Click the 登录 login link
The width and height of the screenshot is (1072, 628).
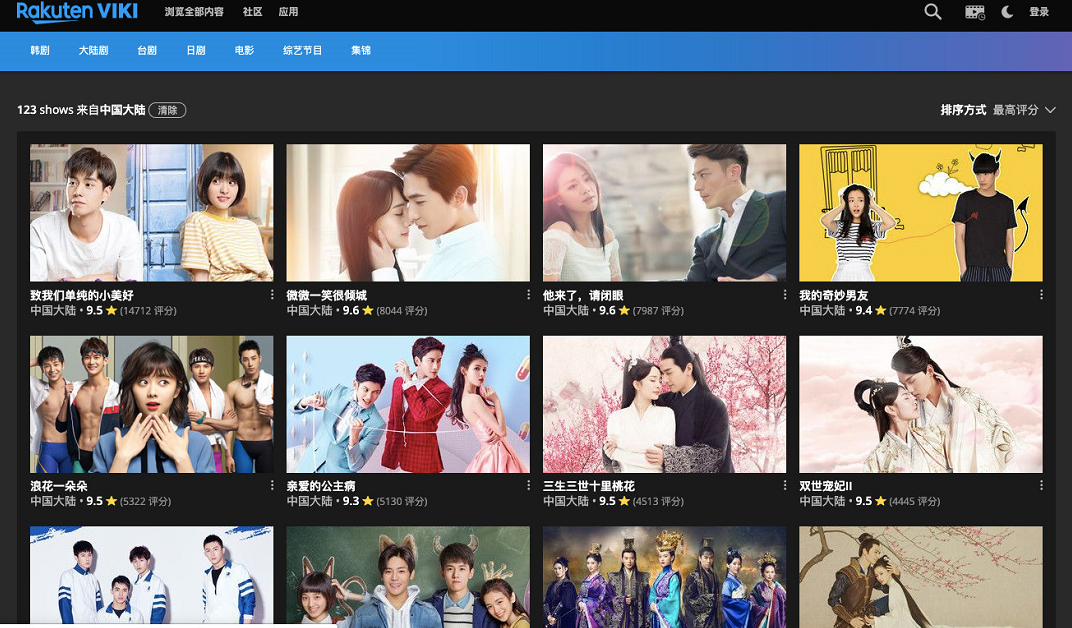[x=1039, y=12]
